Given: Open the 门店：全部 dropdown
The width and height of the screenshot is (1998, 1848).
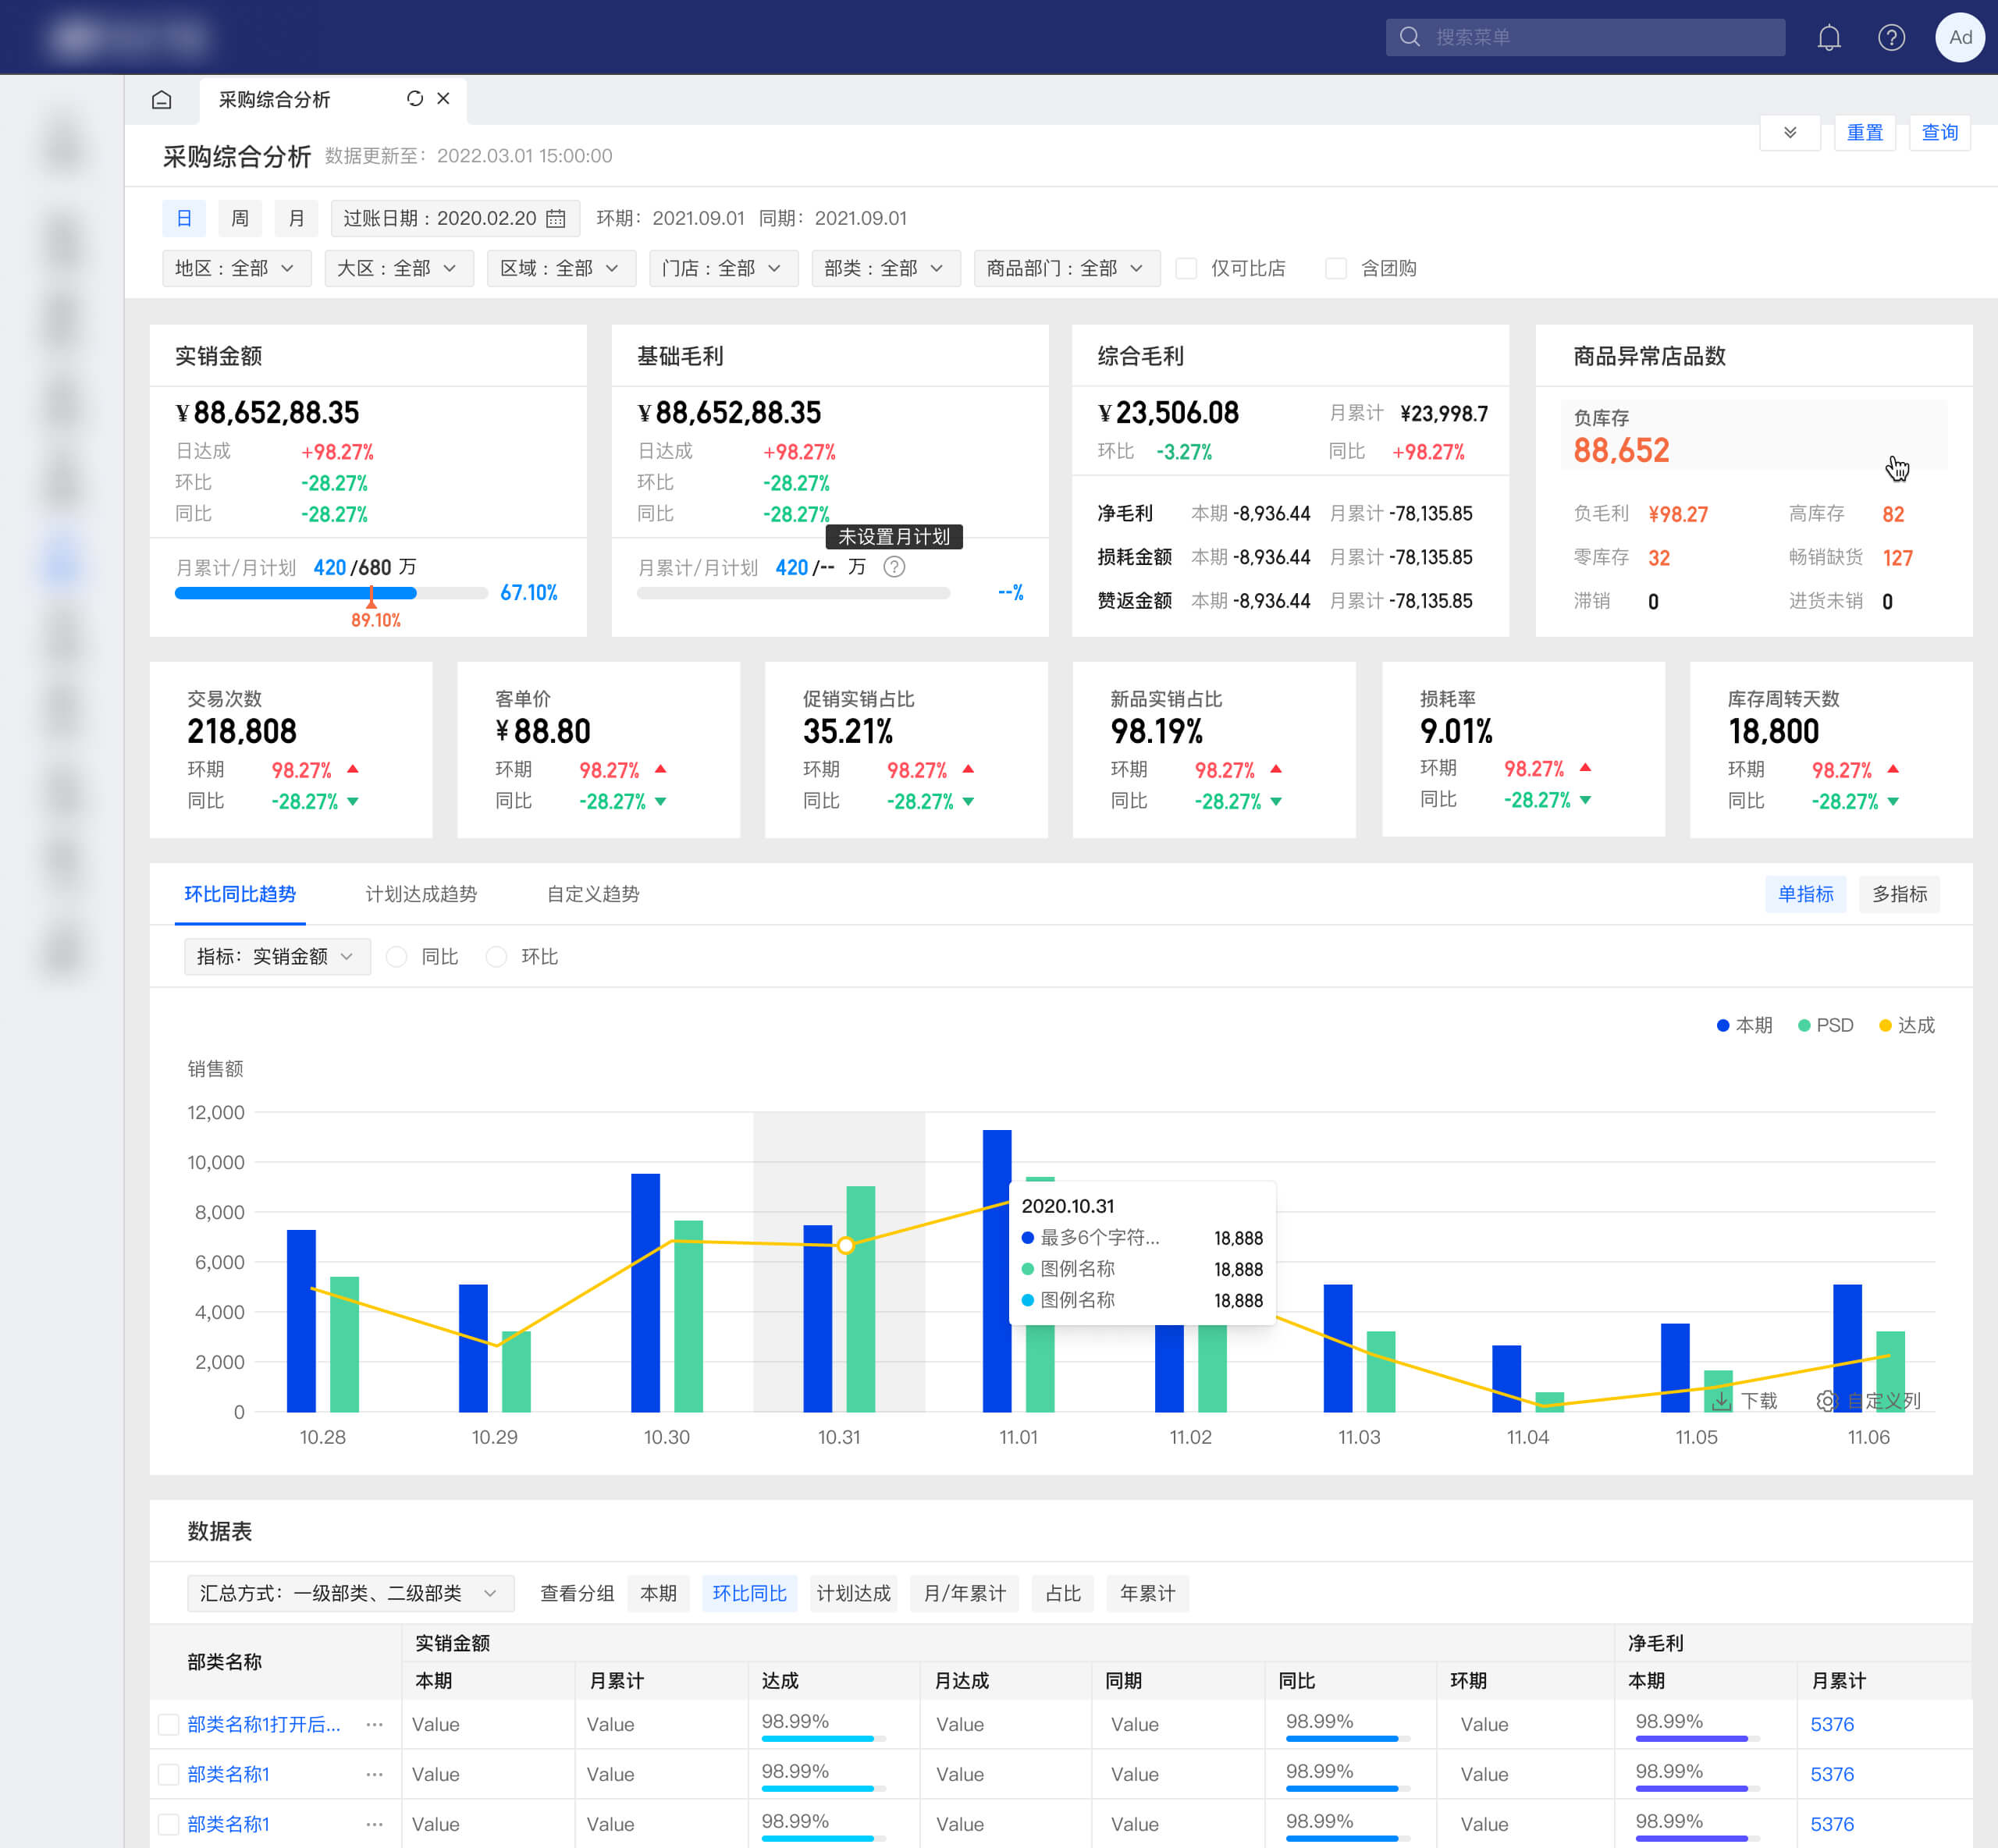Looking at the screenshot, I should (723, 268).
